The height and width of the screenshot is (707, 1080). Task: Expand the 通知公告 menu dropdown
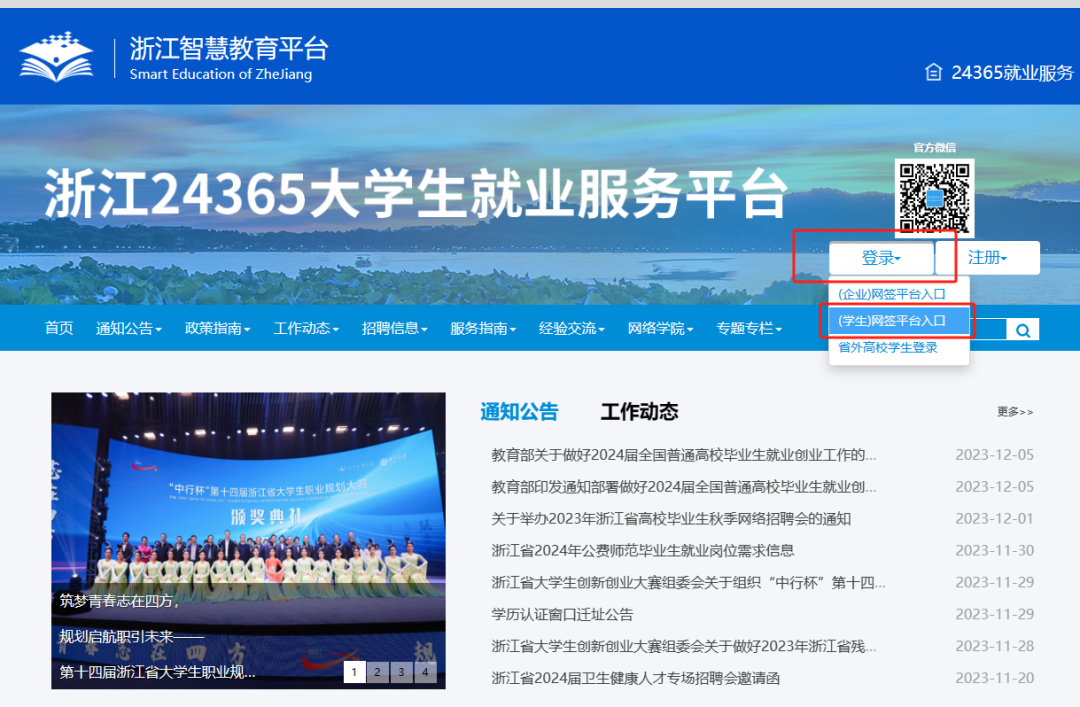[128, 328]
